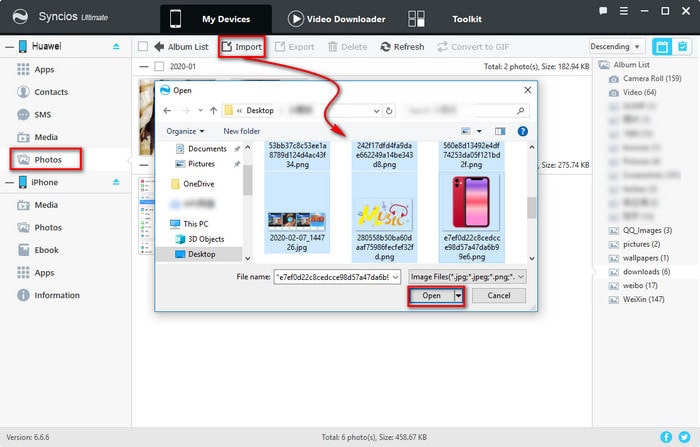Click the Import toolbar button
This screenshot has height=447, width=700.
click(x=241, y=47)
